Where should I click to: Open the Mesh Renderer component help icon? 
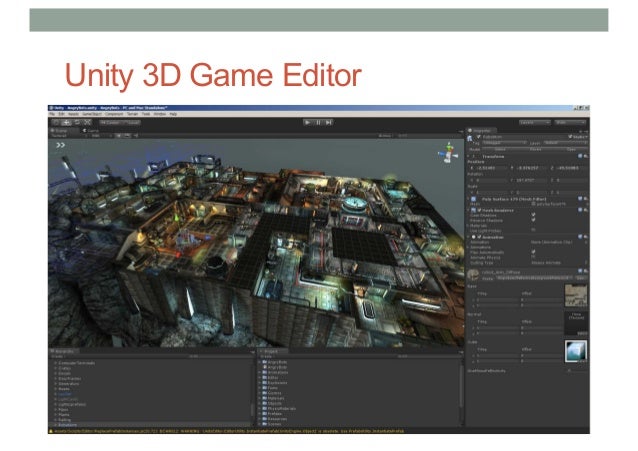(x=580, y=210)
